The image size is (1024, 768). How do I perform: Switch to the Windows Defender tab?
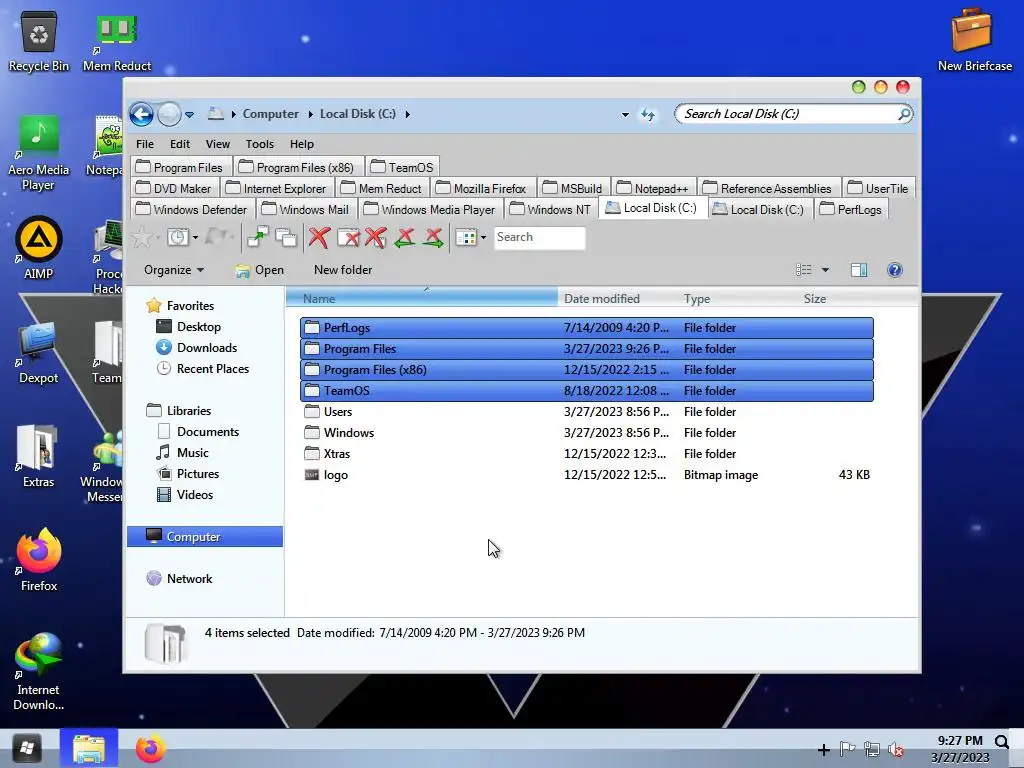pos(192,209)
